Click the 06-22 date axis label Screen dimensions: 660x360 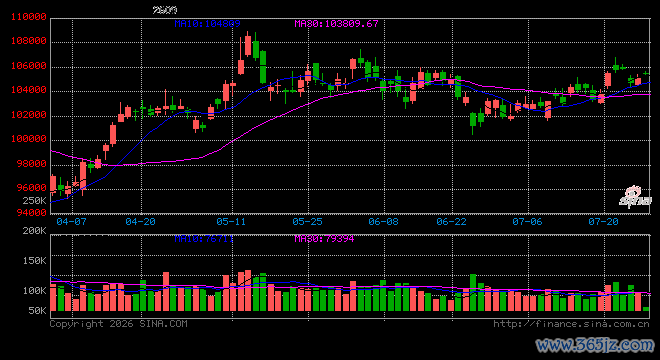452,221
